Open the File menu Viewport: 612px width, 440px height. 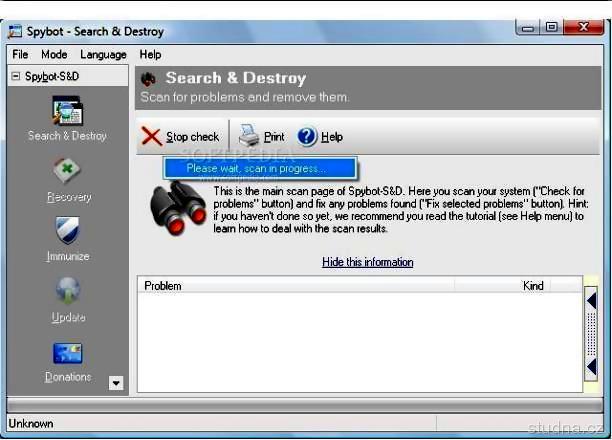[x=20, y=54]
